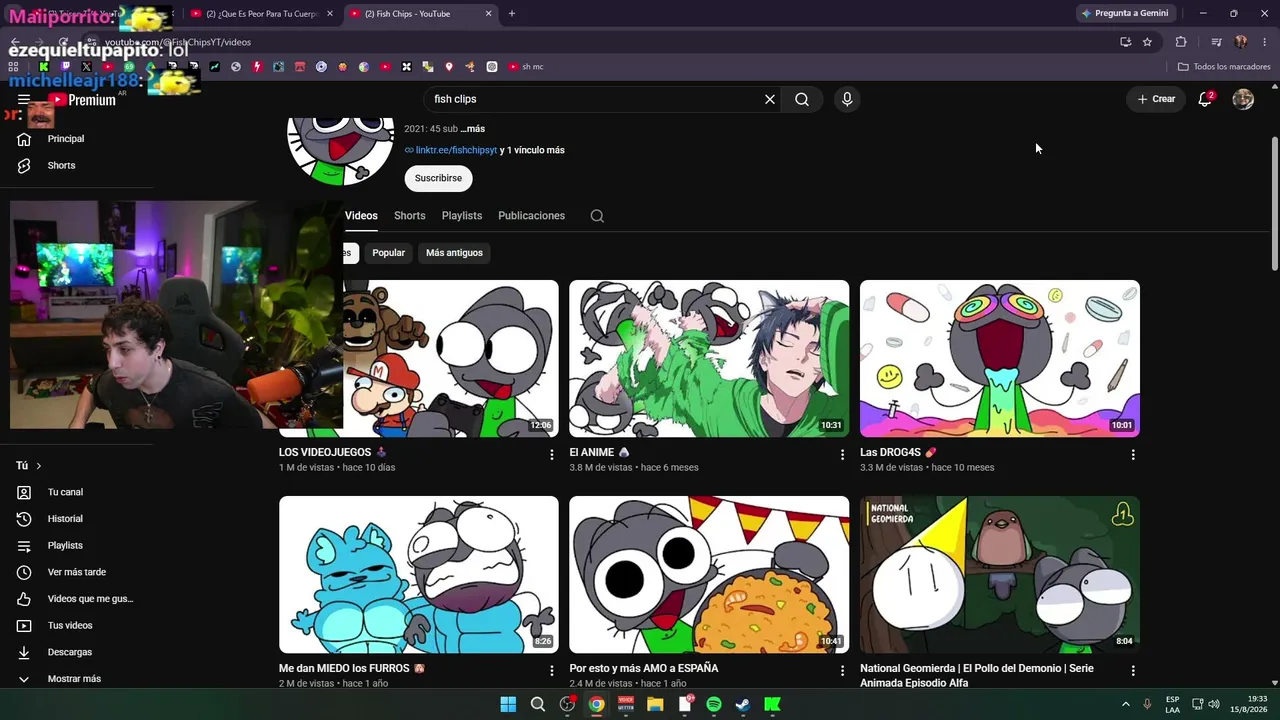This screenshot has width=1280, height=720.
Task: Select the Fish Chips - YouTube browser tab
Action: pos(421,14)
